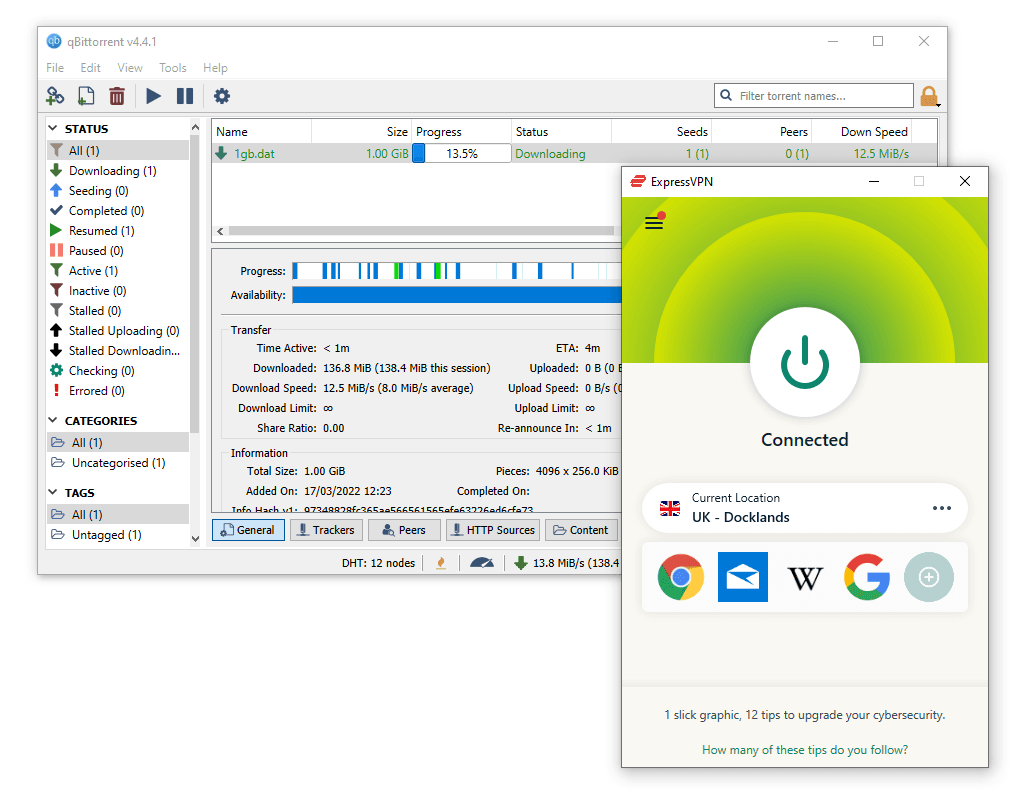Switch to the Content tab
This screenshot has height=793, width=1023.
tap(581, 530)
